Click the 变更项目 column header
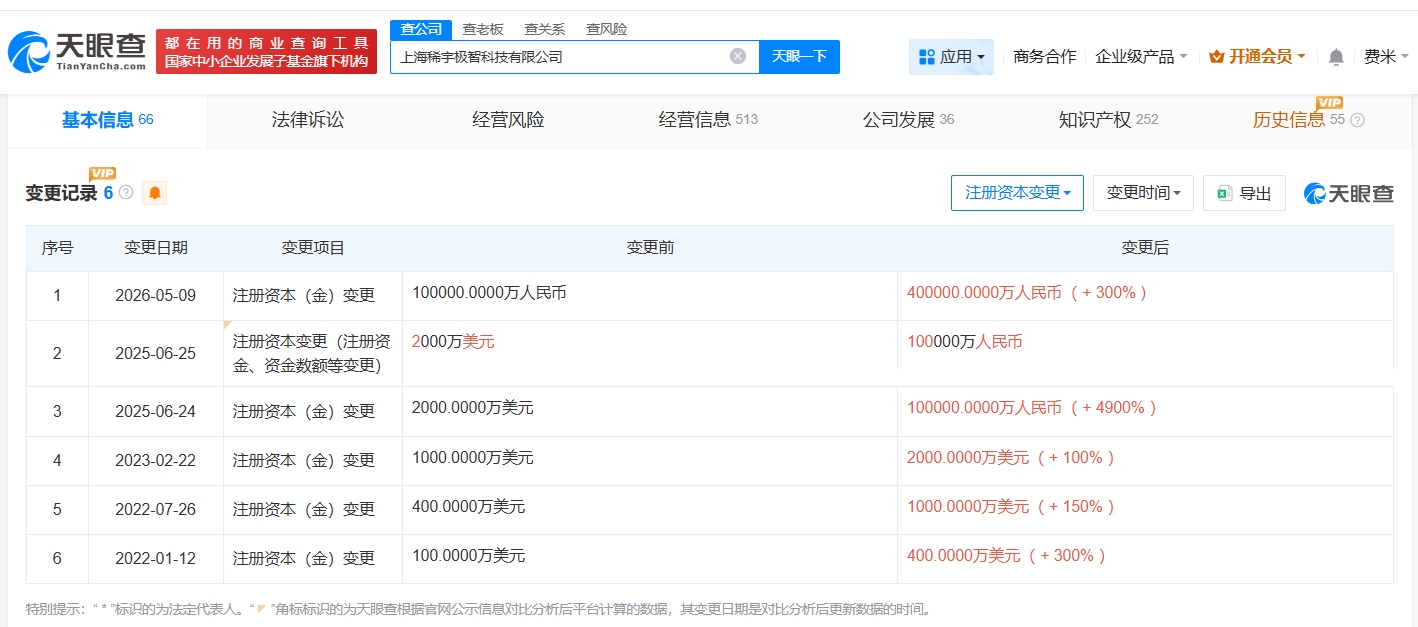 click(x=313, y=248)
